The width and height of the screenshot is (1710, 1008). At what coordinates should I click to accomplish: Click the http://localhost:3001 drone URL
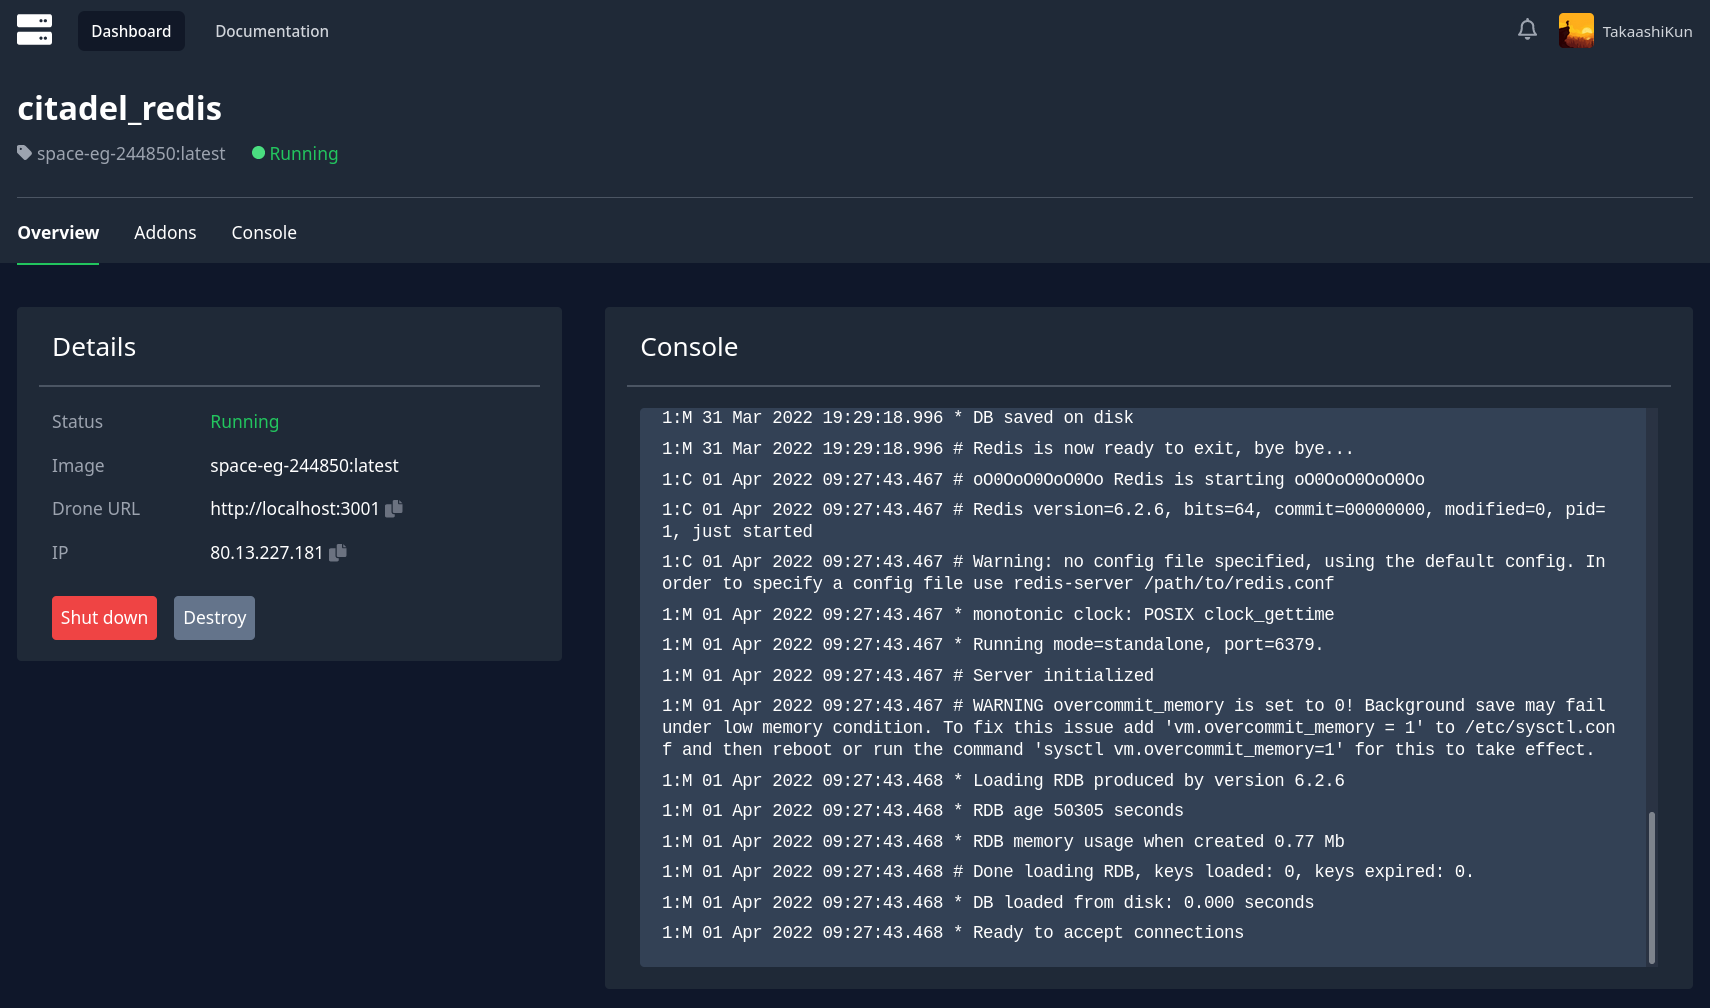(295, 509)
